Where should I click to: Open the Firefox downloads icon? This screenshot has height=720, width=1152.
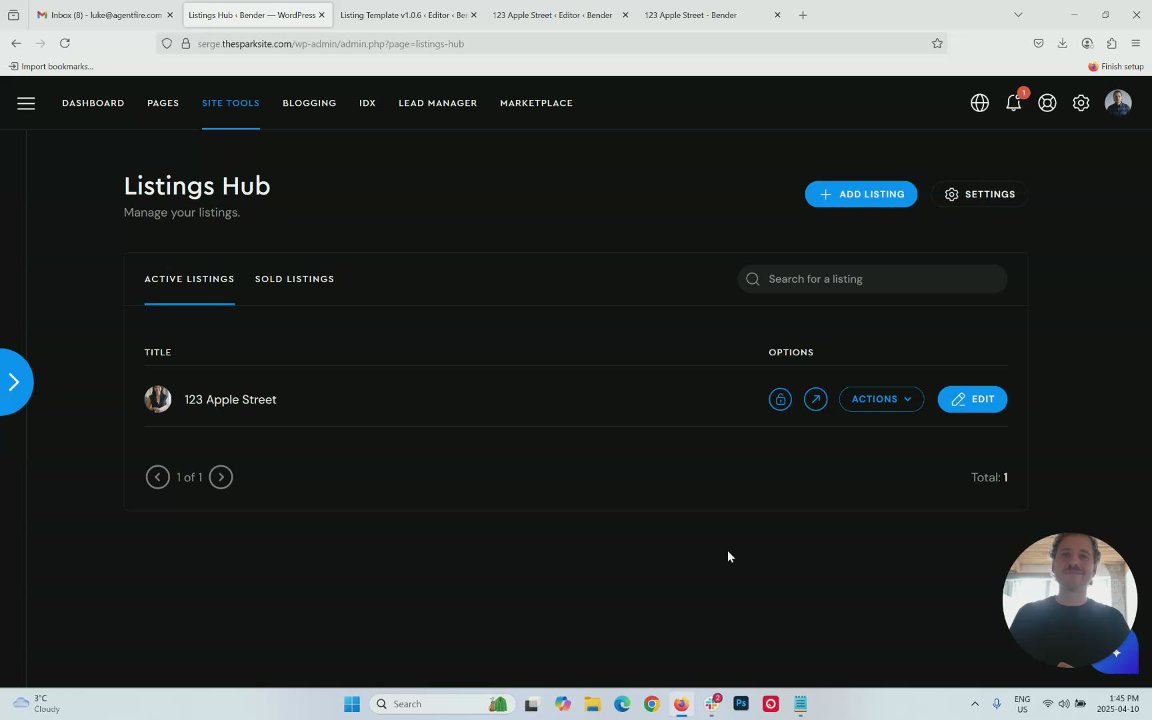pos(1062,43)
